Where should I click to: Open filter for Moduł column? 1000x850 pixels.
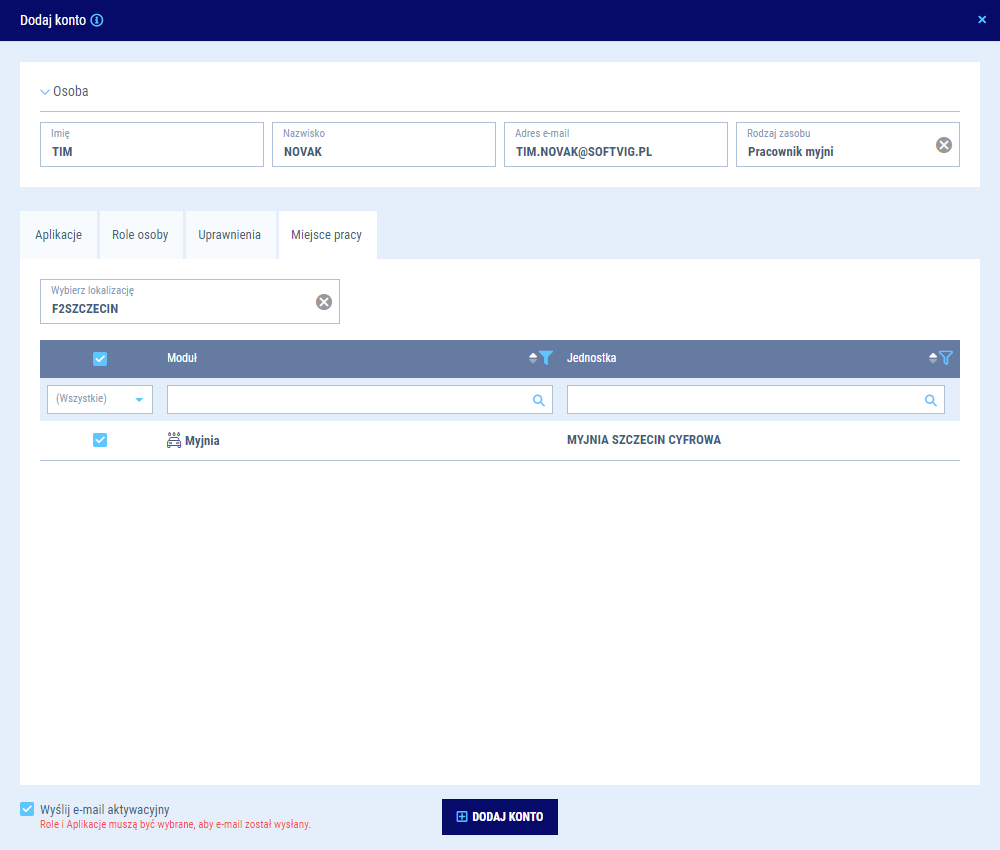(546, 358)
